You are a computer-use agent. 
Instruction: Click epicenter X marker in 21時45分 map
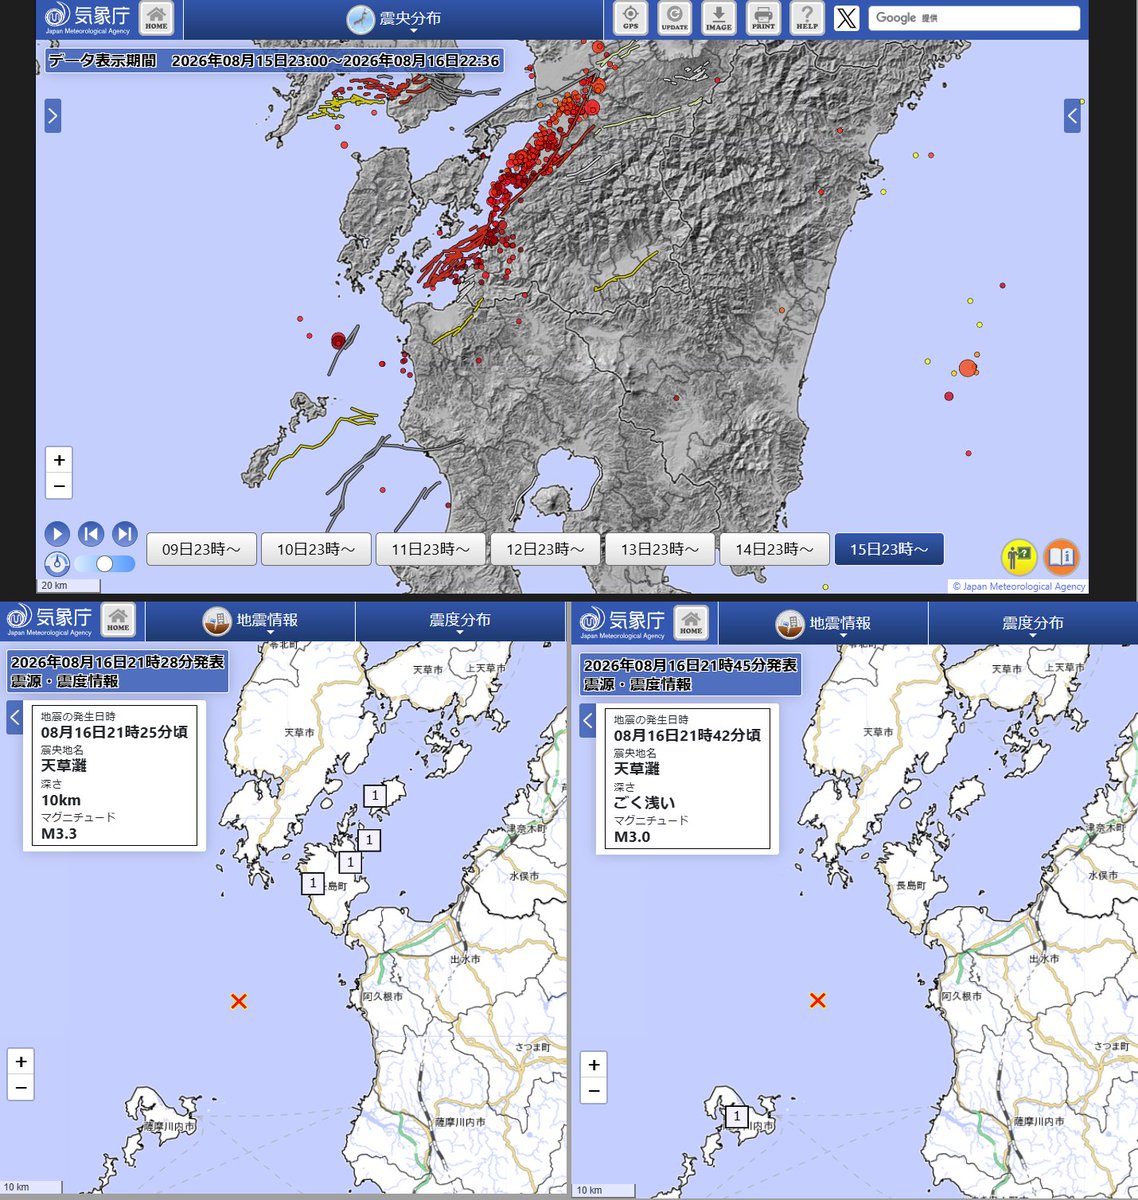click(817, 1000)
